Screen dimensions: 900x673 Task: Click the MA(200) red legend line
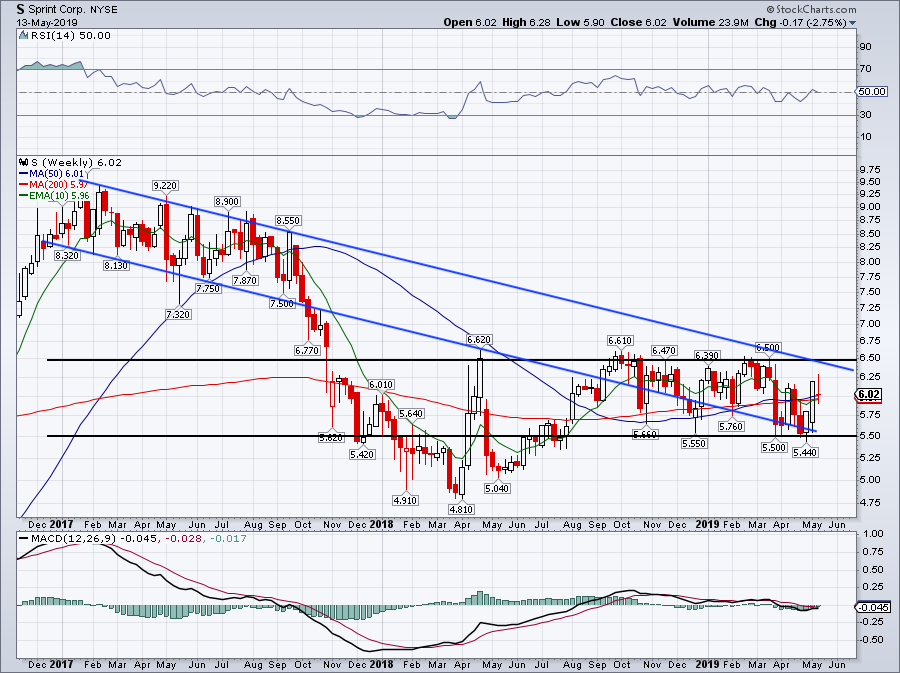tap(23, 185)
